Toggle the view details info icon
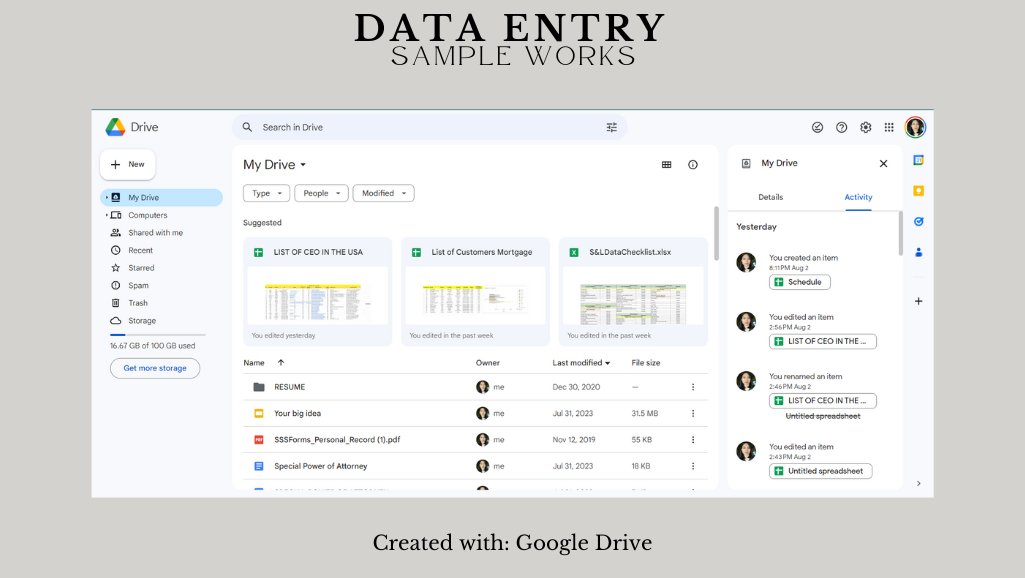 pos(693,165)
